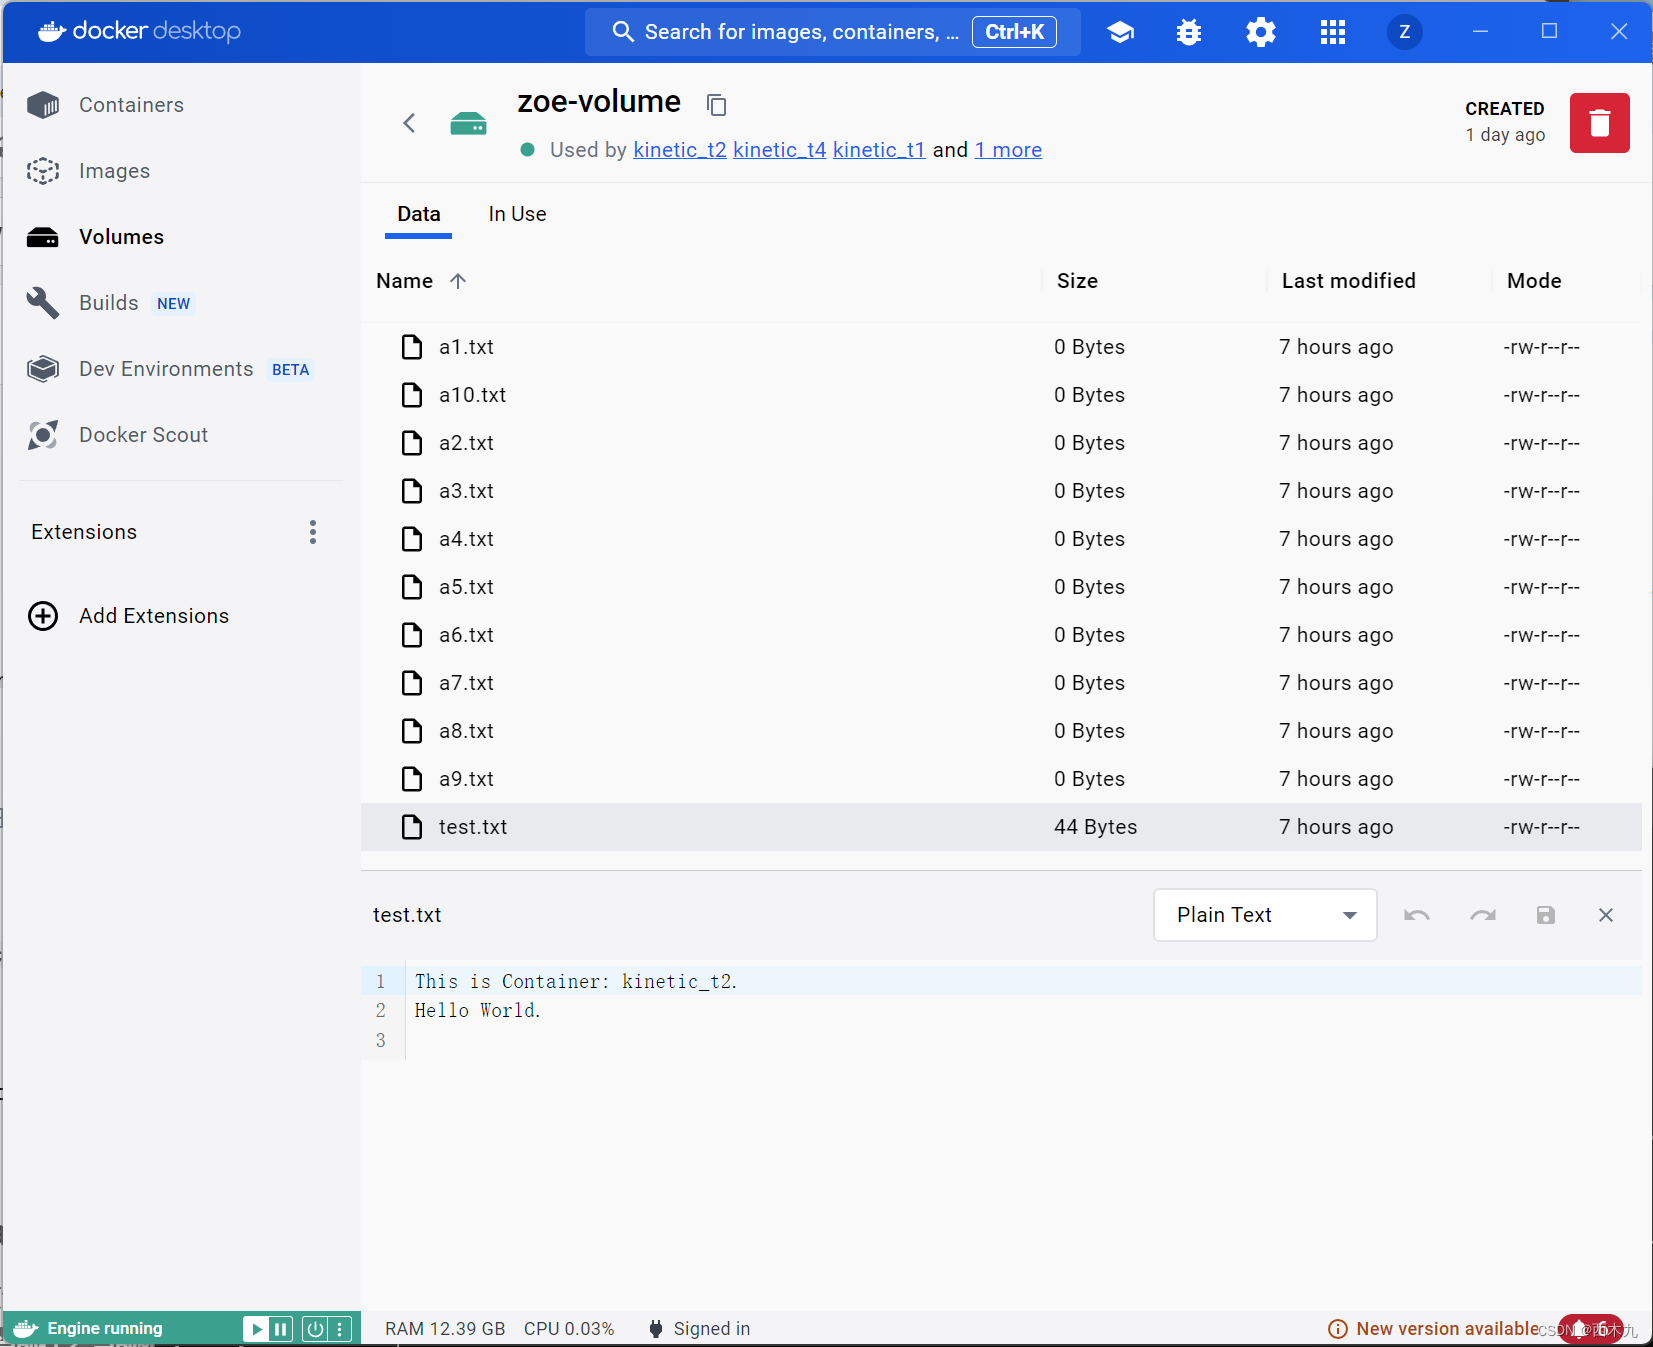Click the engine power button
The width and height of the screenshot is (1653, 1347).
315,1329
